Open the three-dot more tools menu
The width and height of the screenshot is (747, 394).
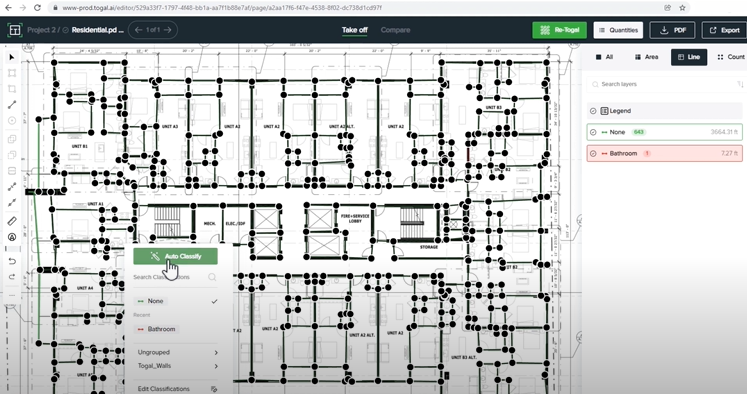(x=12, y=295)
